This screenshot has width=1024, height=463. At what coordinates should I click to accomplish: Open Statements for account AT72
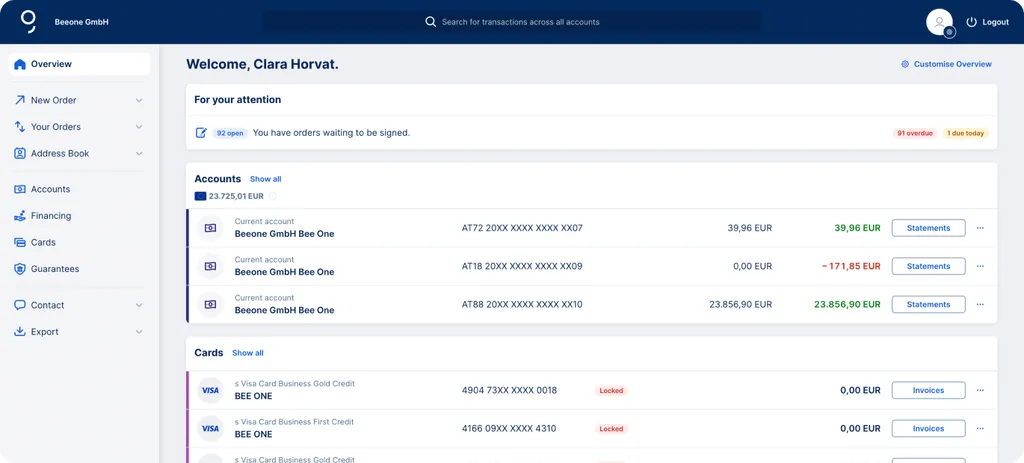point(929,228)
